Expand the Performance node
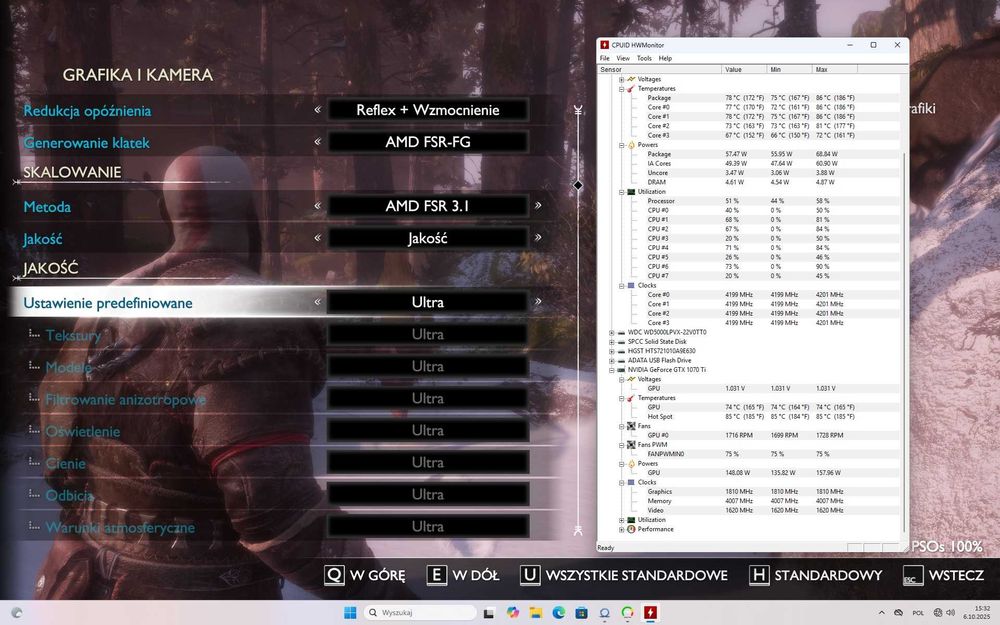Screen dimensions: 1000x625 coord(621,529)
